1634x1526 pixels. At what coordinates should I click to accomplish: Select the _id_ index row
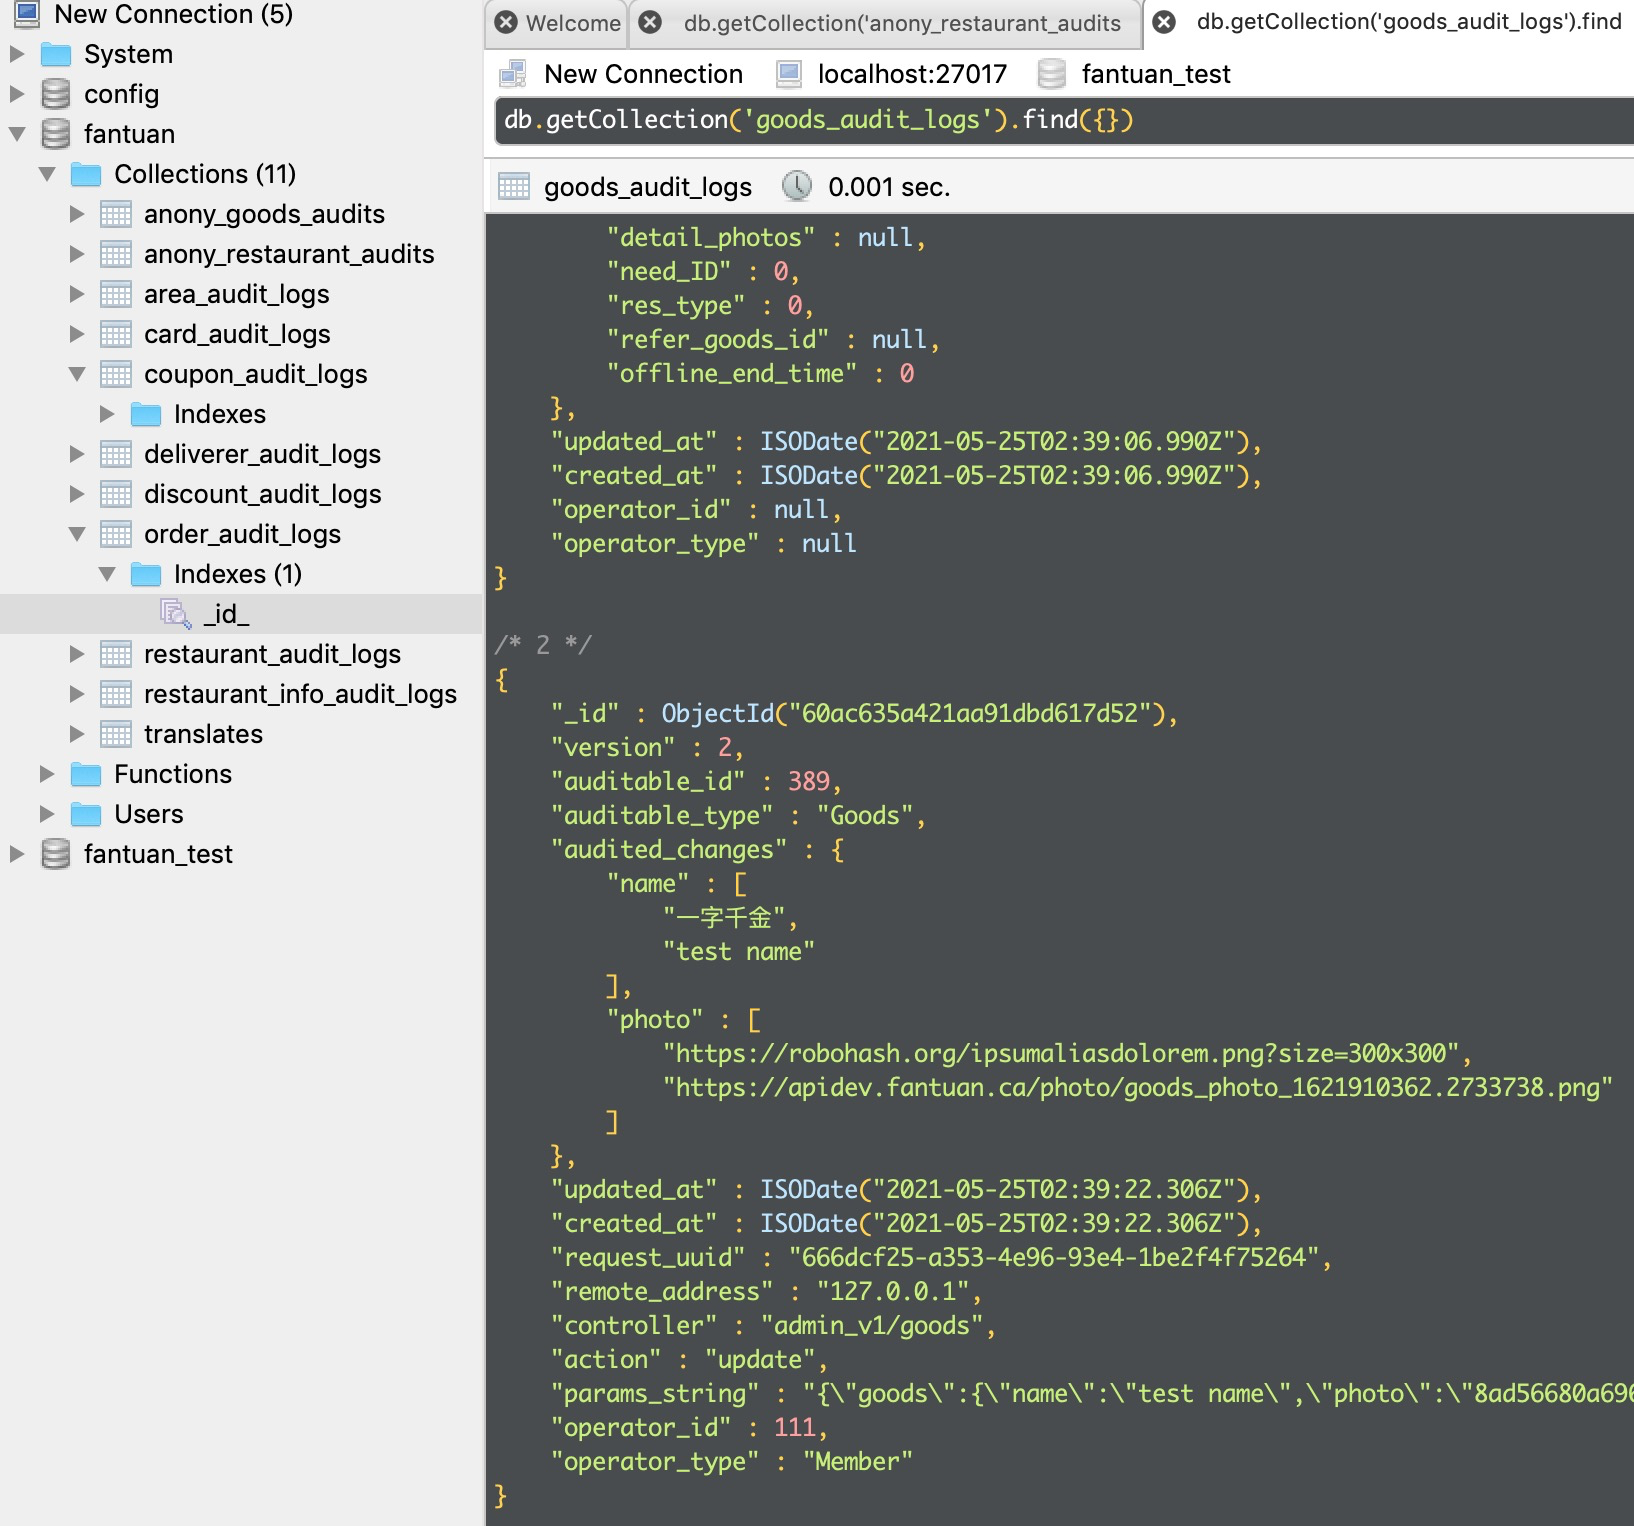[x=241, y=614]
